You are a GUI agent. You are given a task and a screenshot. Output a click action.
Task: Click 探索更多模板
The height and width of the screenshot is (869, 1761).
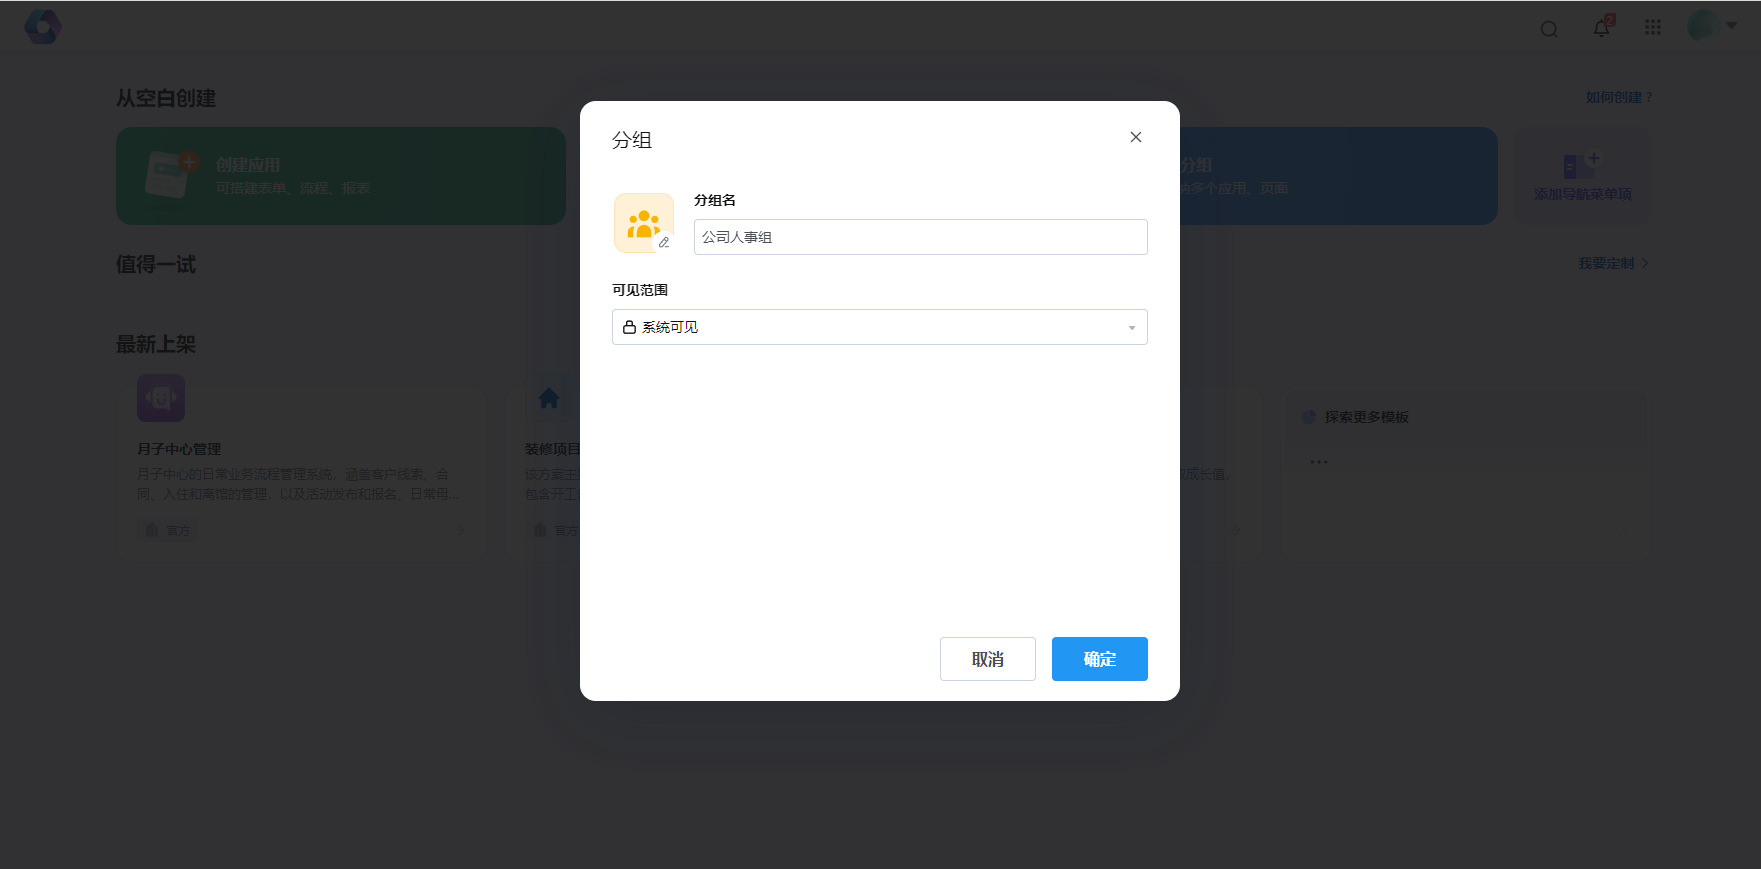pos(1366,417)
